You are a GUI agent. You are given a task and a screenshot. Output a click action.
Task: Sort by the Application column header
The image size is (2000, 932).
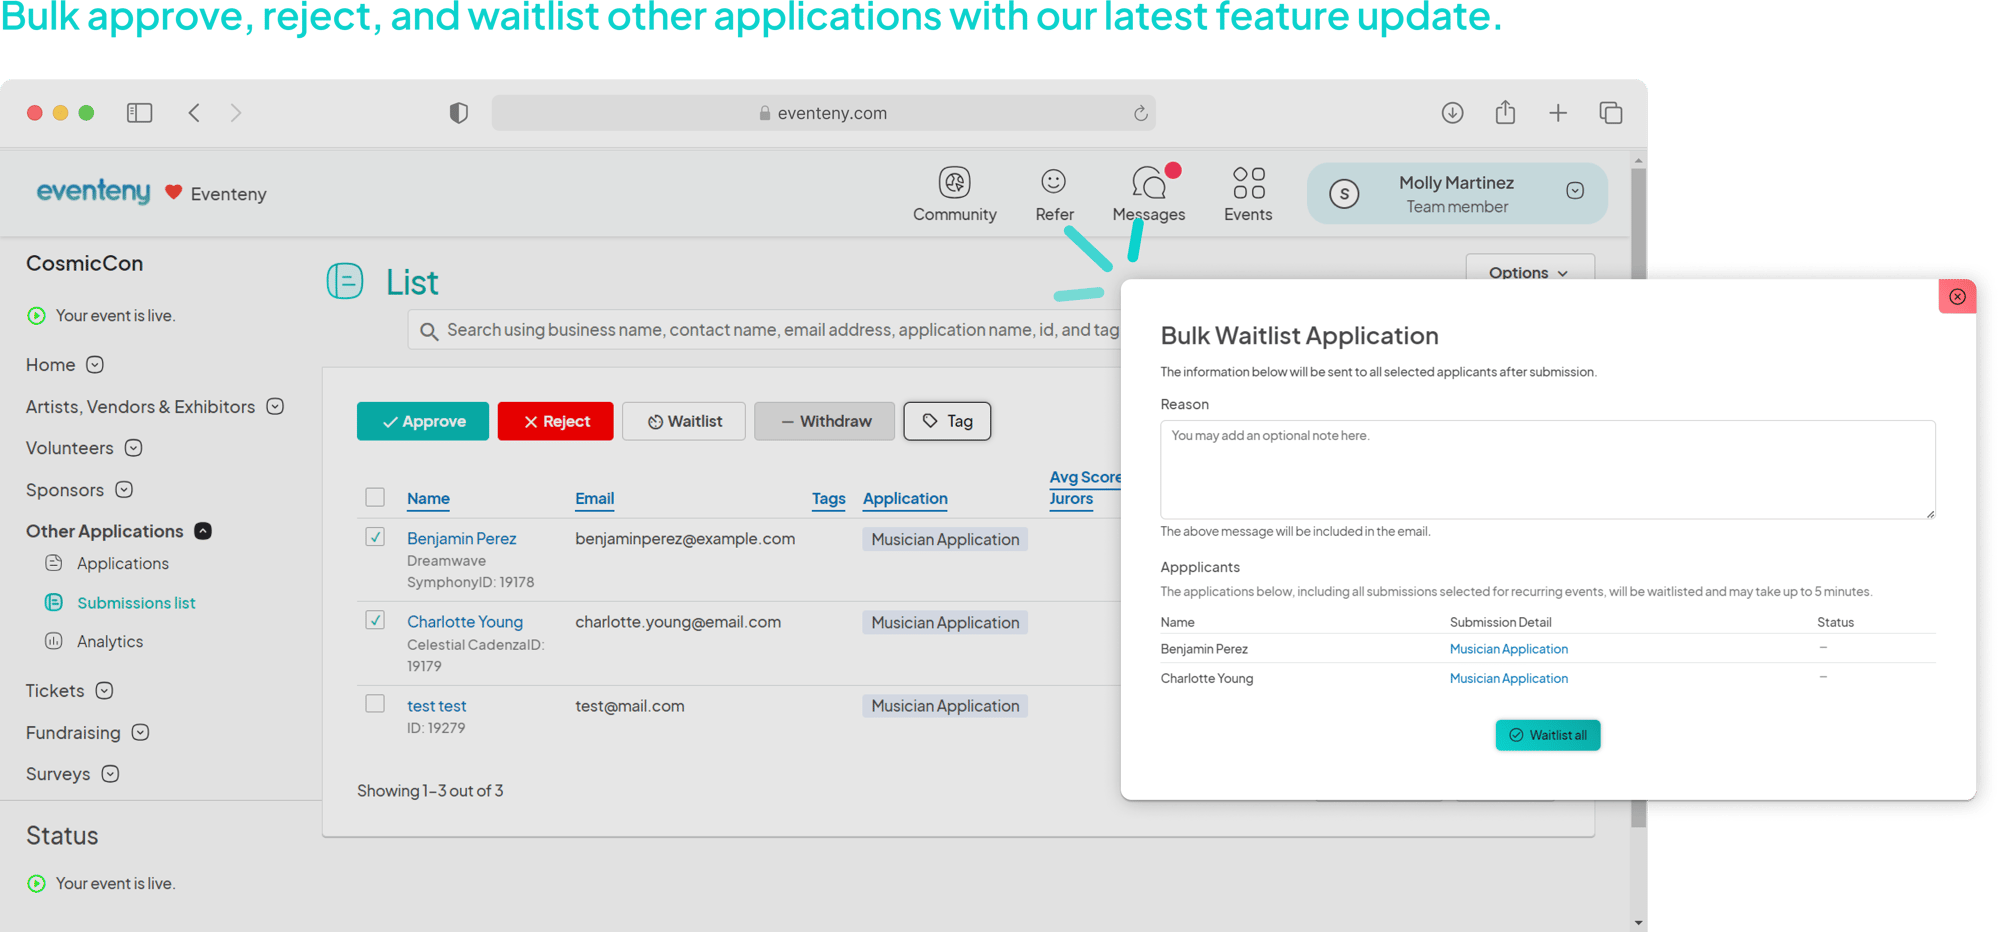(x=905, y=498)
